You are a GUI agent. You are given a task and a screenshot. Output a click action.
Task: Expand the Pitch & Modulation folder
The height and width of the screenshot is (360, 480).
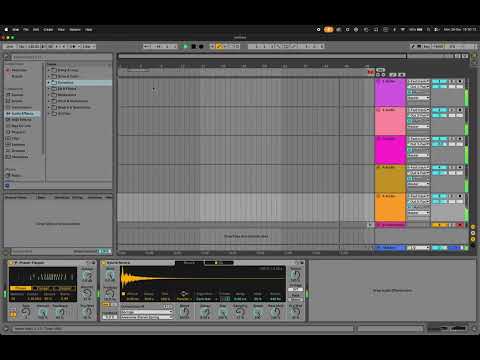point(49,101)
